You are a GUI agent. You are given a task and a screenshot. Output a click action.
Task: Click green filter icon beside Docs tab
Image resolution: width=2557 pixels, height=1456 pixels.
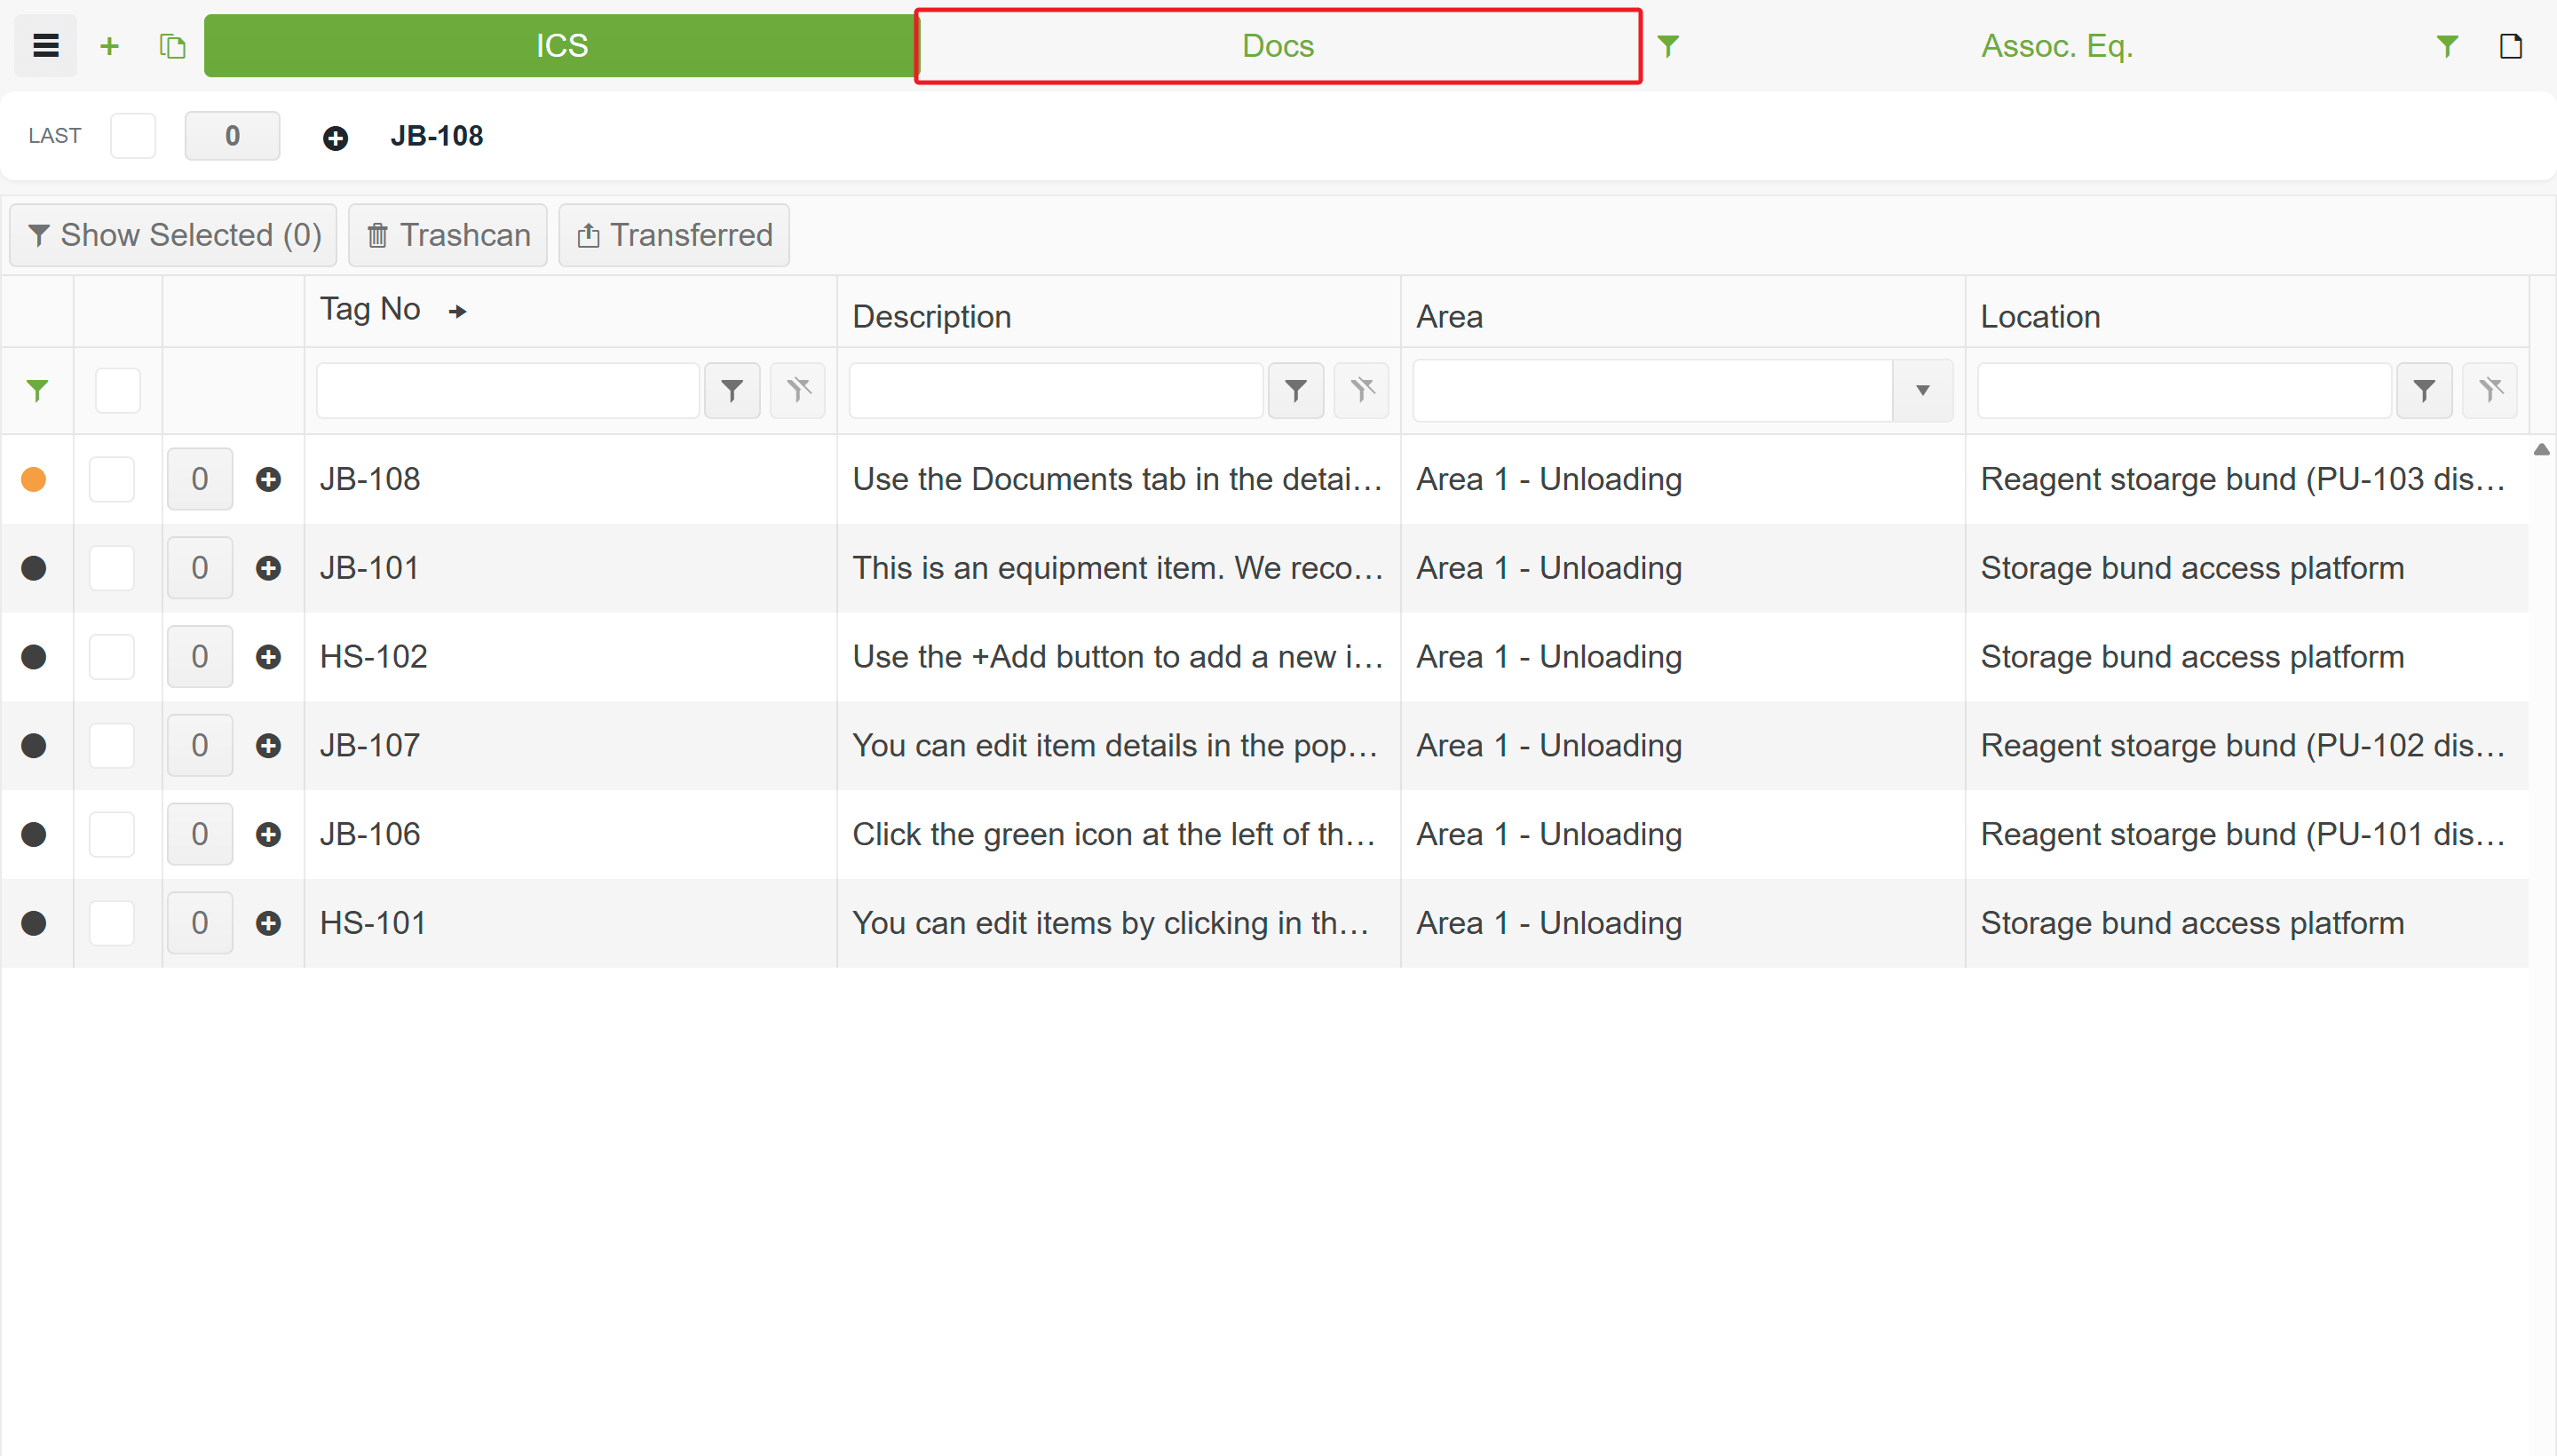coord(1668,46)
